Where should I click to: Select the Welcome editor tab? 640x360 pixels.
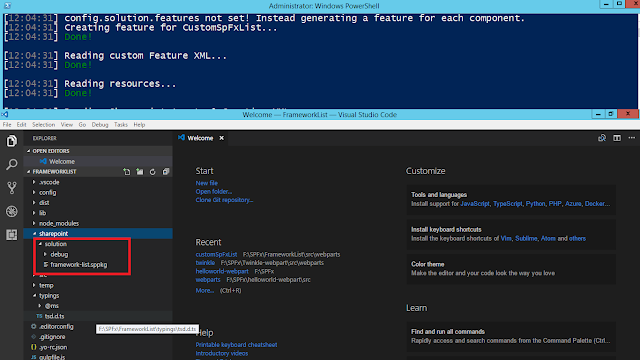pyautogui.click(x=200, y=138)
